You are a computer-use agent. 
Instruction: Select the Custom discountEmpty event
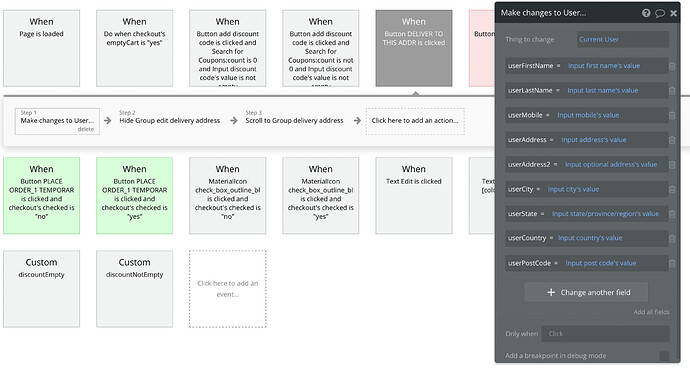pyautogui.click(x=41, y=289)
